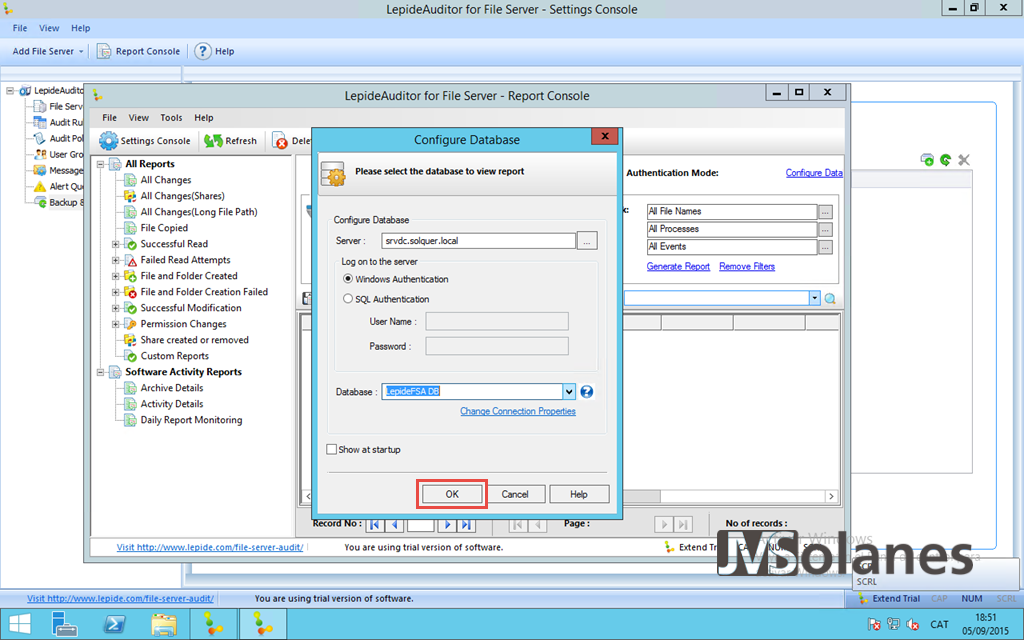Select All Changes report
Screen dimensions: 1024x640
point(166,180)
